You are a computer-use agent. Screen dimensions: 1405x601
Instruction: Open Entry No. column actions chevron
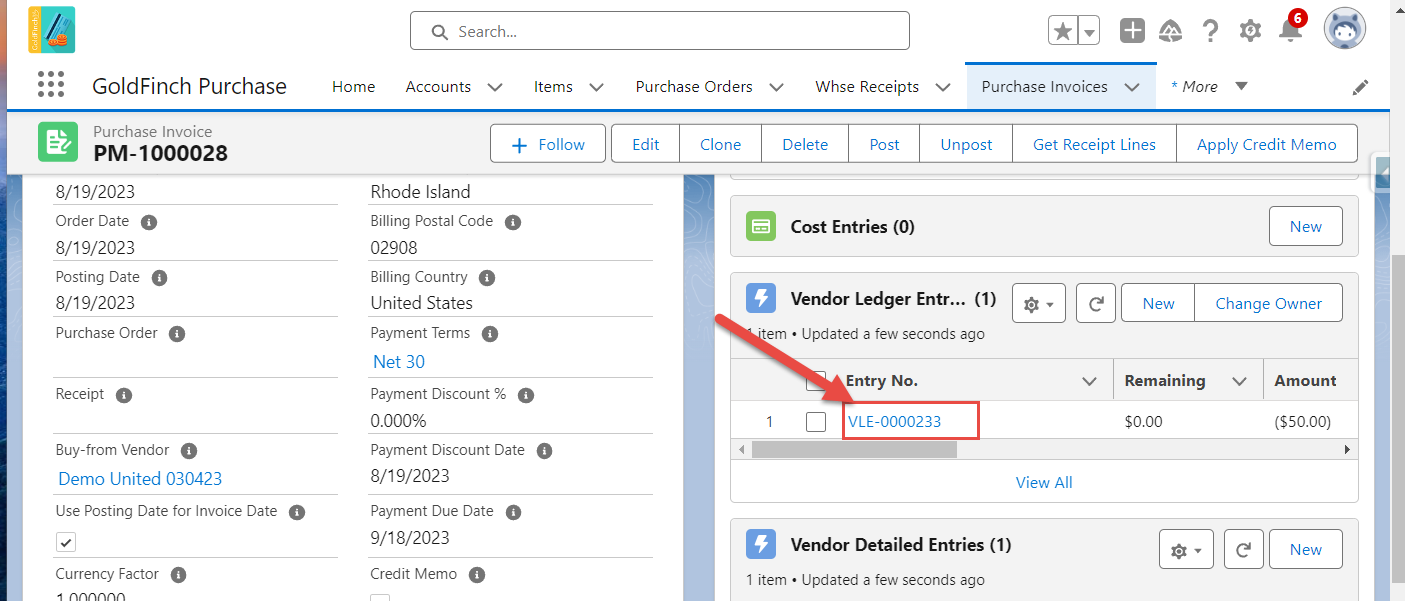click(x=1090, y=381)
